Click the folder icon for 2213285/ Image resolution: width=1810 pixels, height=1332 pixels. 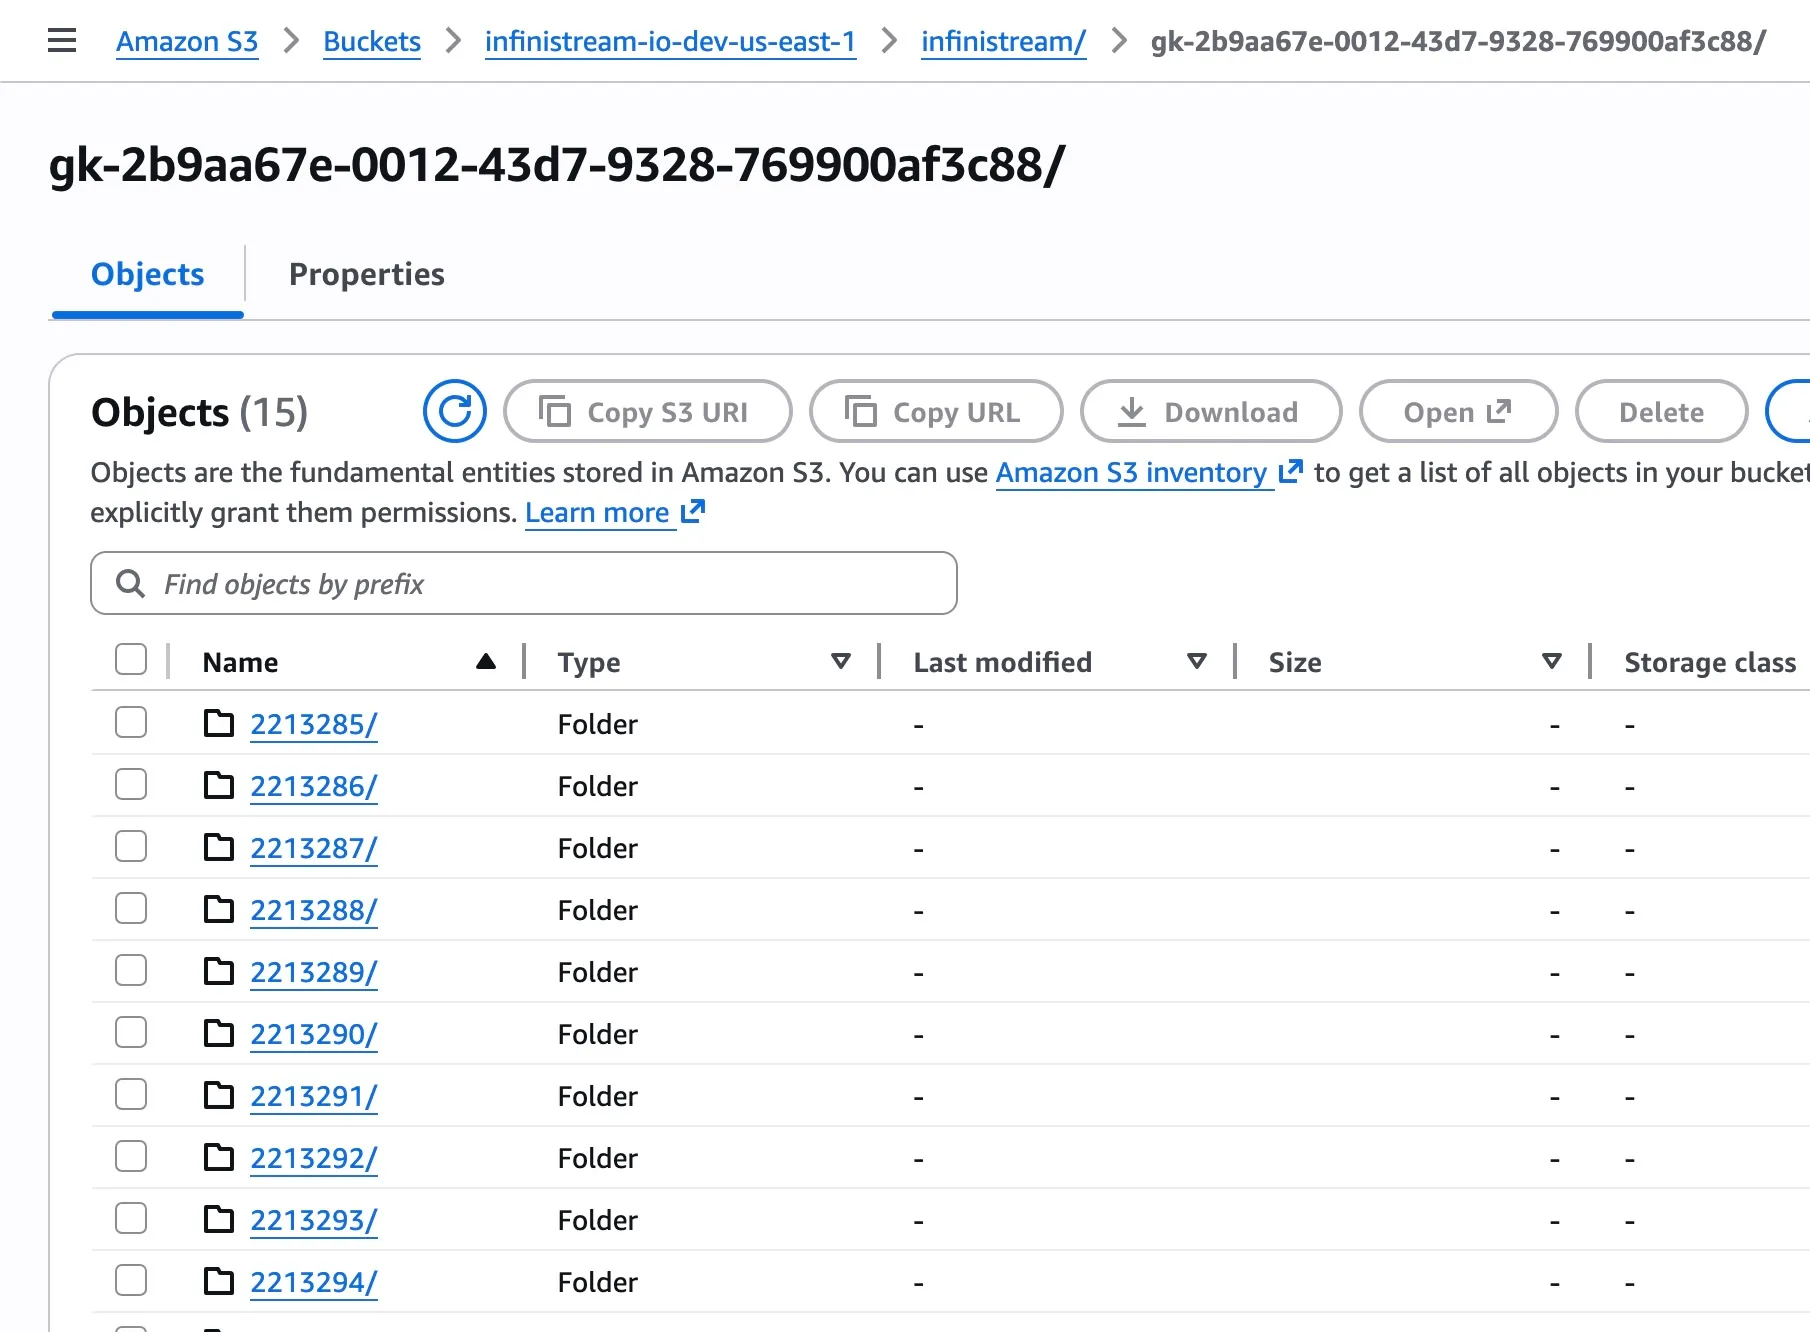219,723
